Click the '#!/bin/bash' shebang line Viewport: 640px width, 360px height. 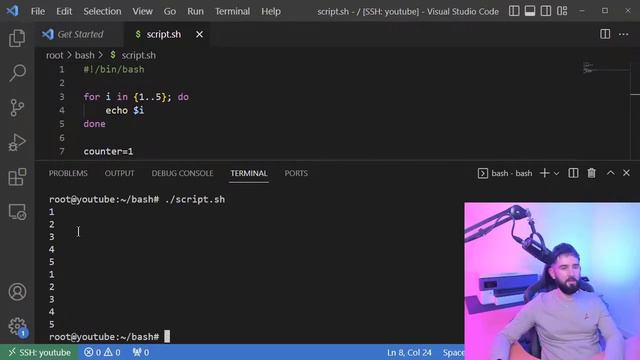(x=114, y=69)
